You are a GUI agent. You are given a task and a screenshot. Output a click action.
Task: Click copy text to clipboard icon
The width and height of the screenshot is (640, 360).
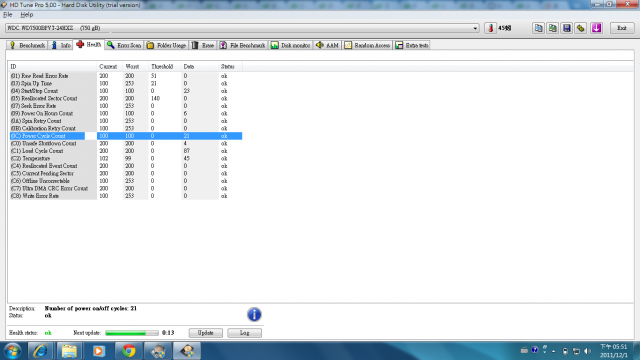538,28
